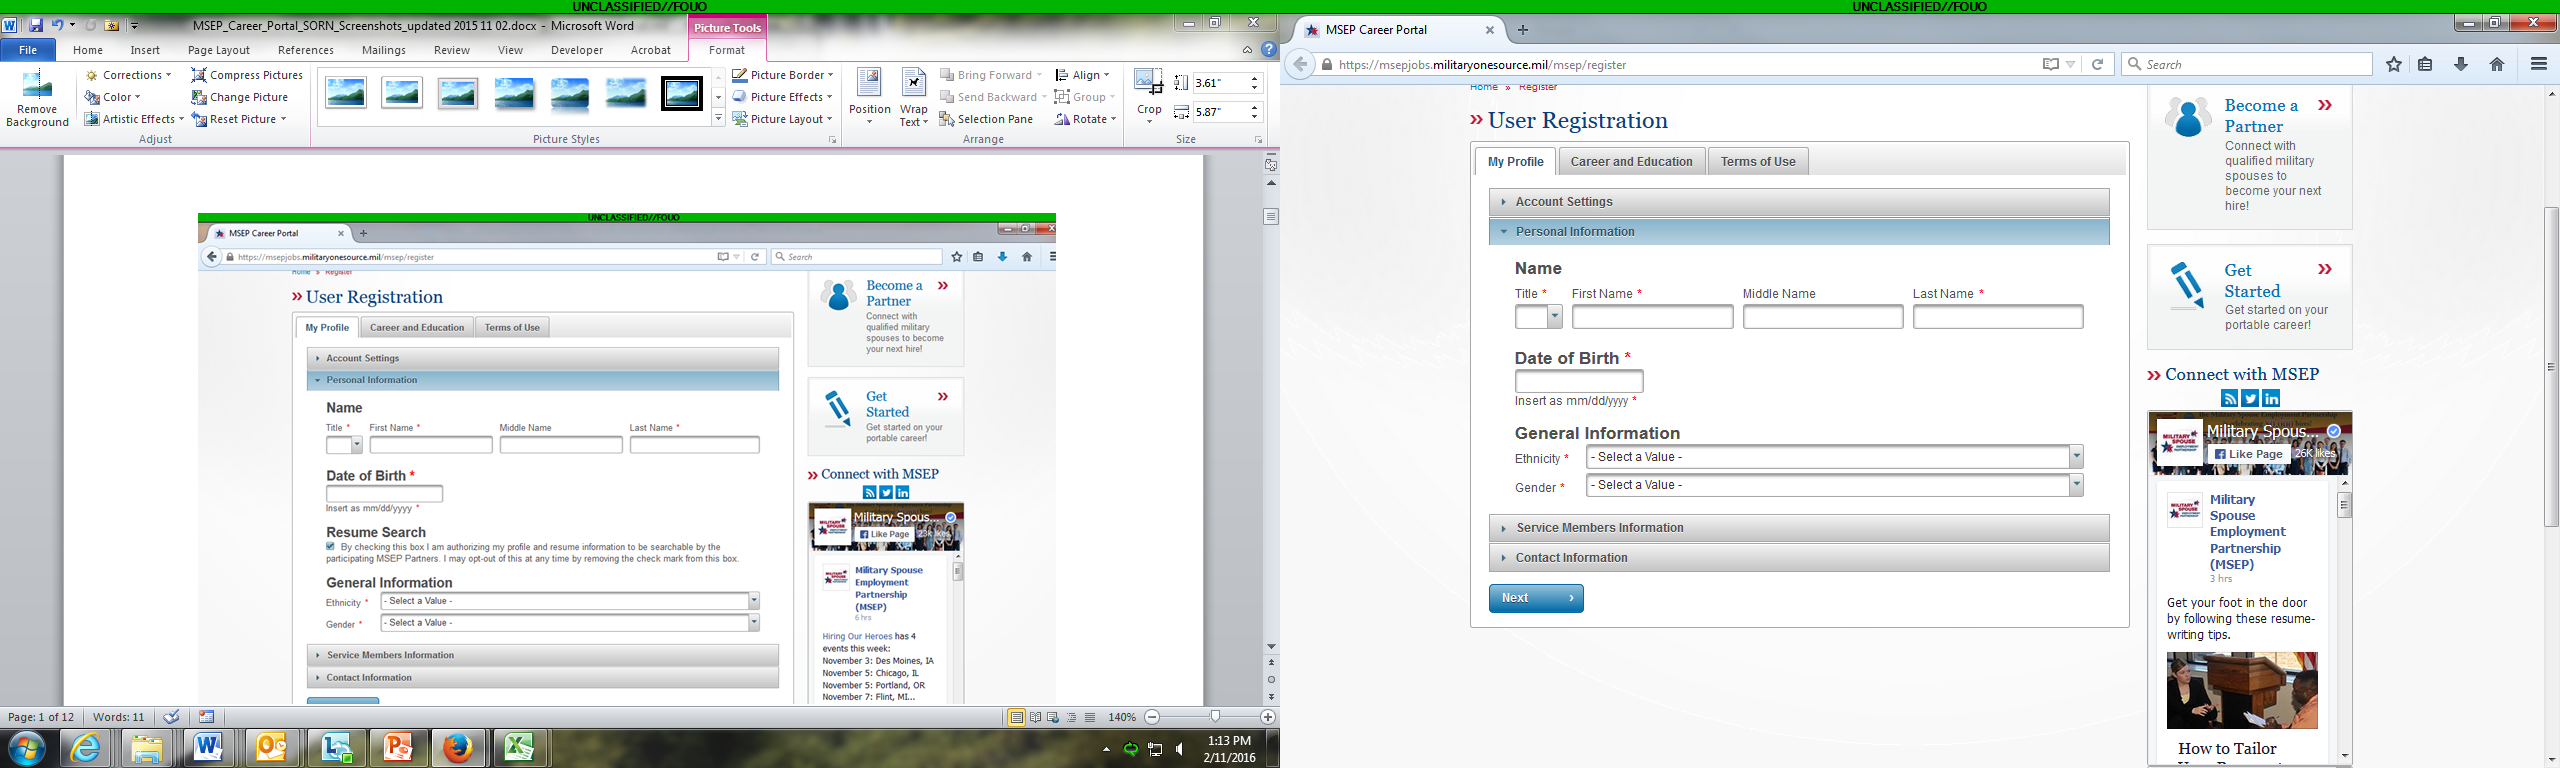Click the Word zoom slider handle
Viewport: 2560px width, 768px height.
click(x=1215, y=717)
